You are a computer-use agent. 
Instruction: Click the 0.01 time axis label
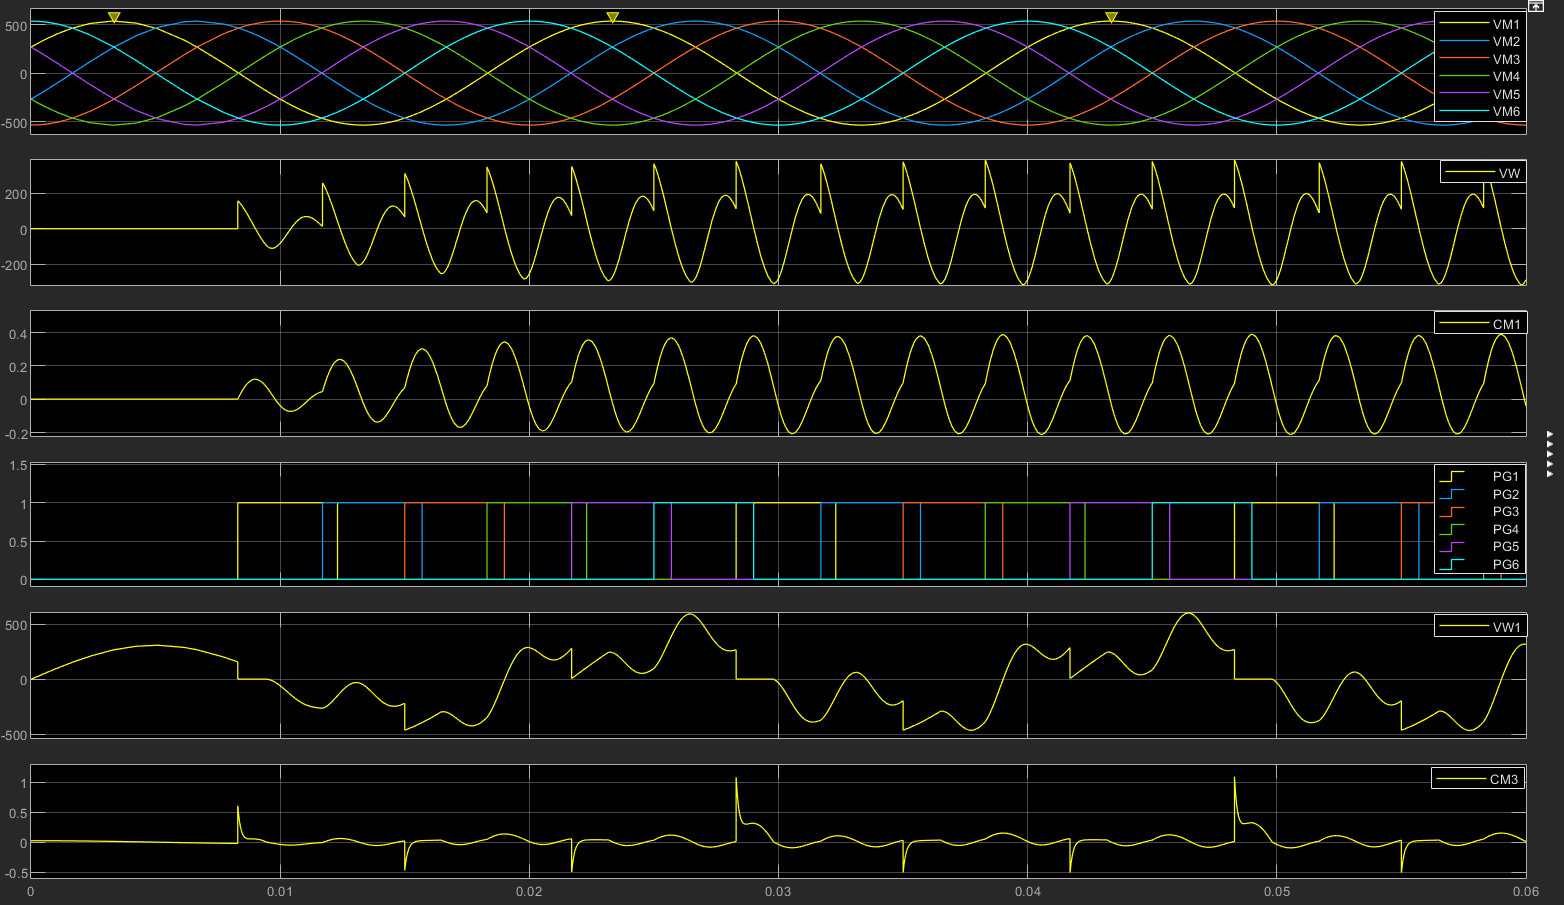point(280,891)
